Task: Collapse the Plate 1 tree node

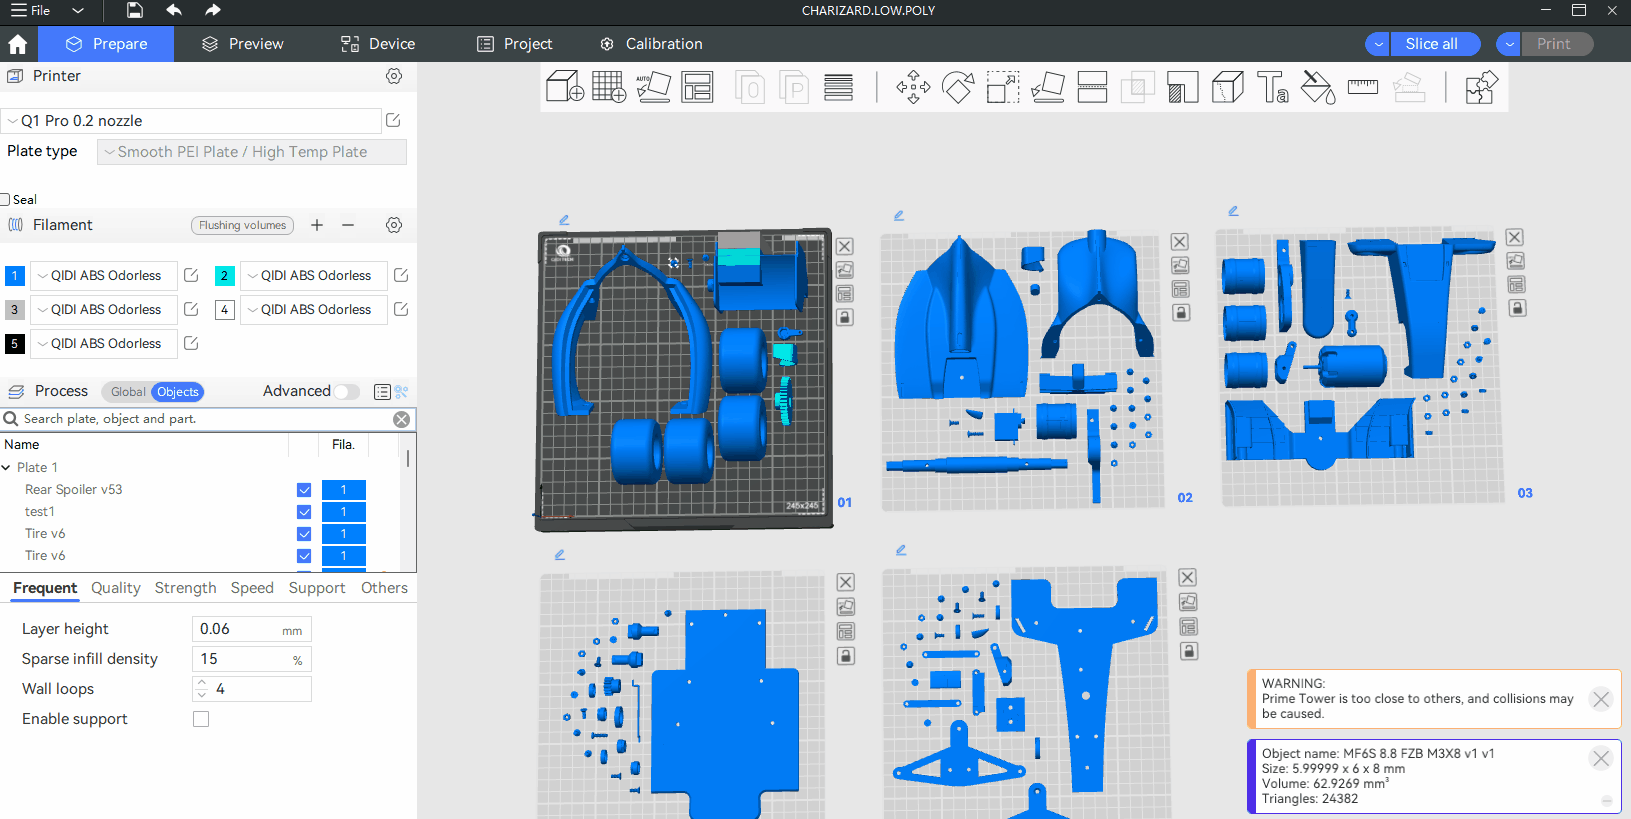Action: 7,468
